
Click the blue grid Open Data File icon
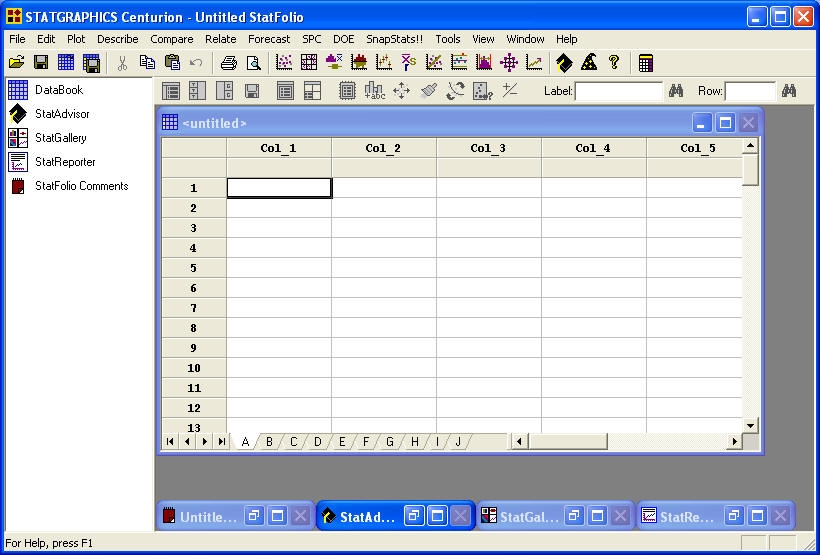pyautogui.click(x=66, y=63)
